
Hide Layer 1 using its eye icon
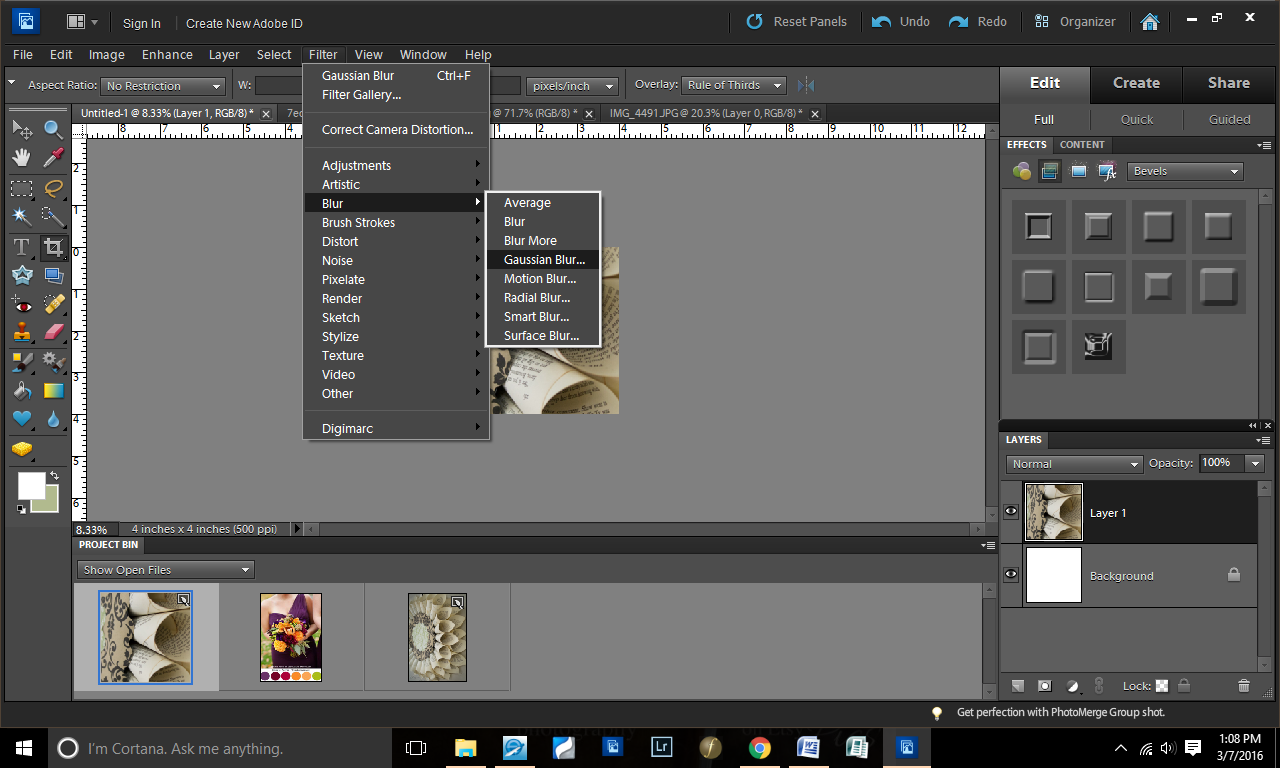pos(1011,512)
